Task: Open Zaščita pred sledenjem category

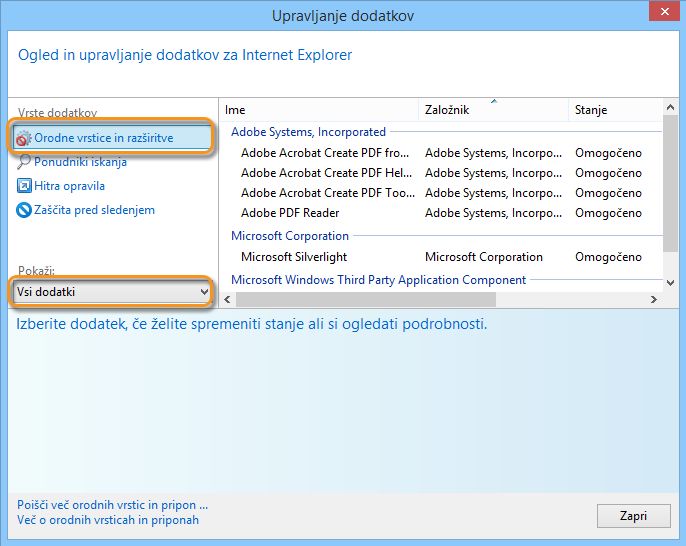Action: pyautogui.click(x=86, y=210)
